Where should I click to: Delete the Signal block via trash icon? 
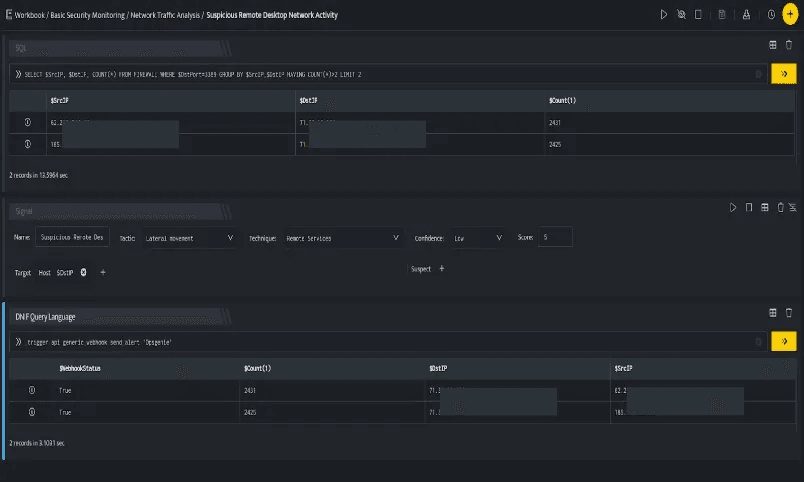tap(780, 207)
